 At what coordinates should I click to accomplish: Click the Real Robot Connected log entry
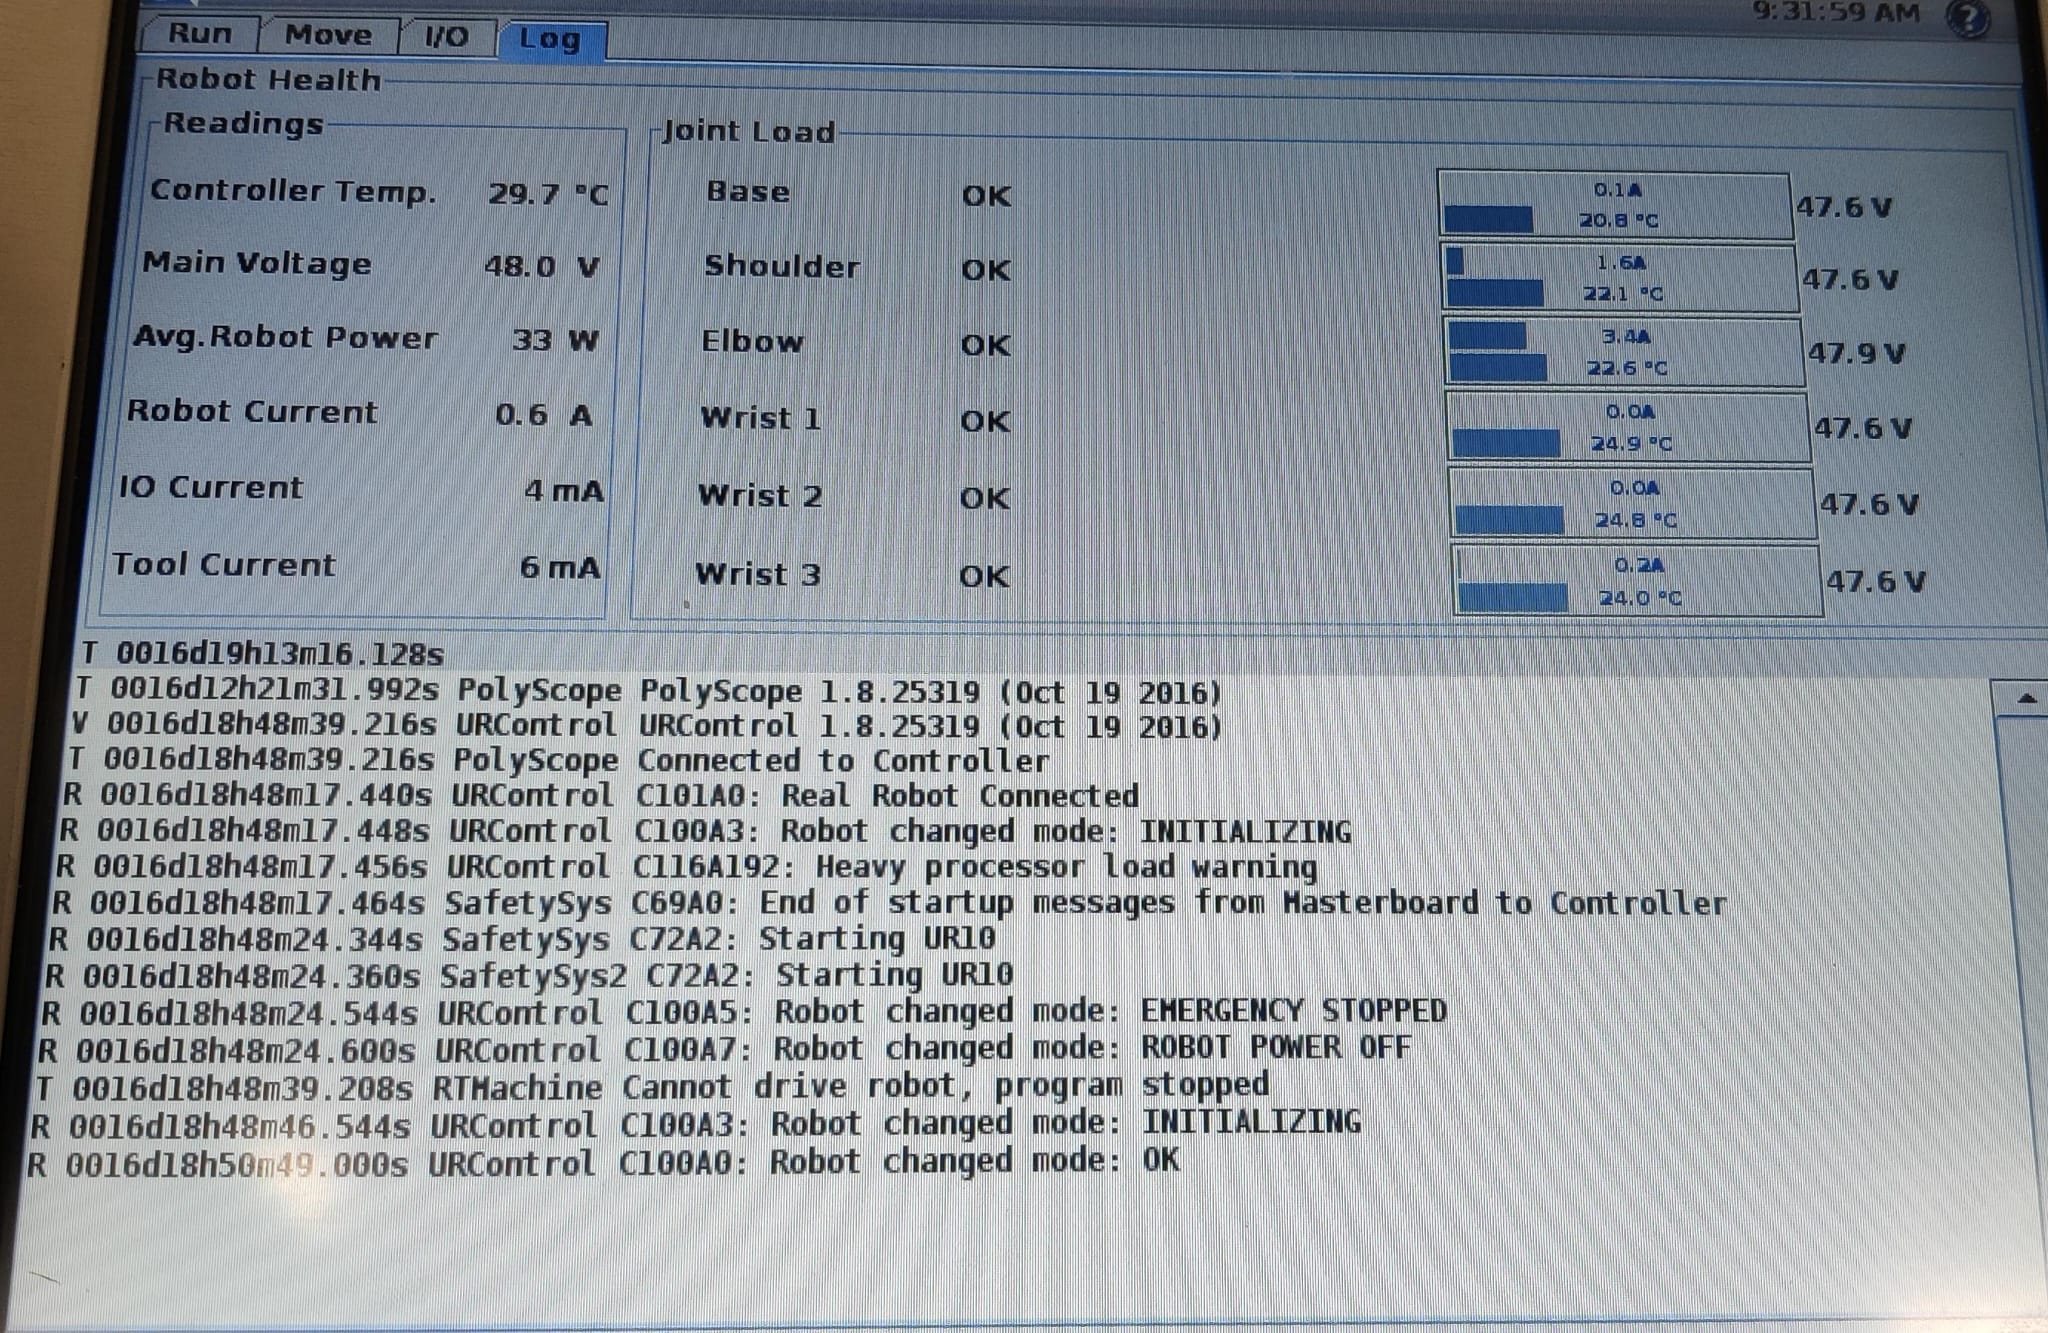pos(600,796)
